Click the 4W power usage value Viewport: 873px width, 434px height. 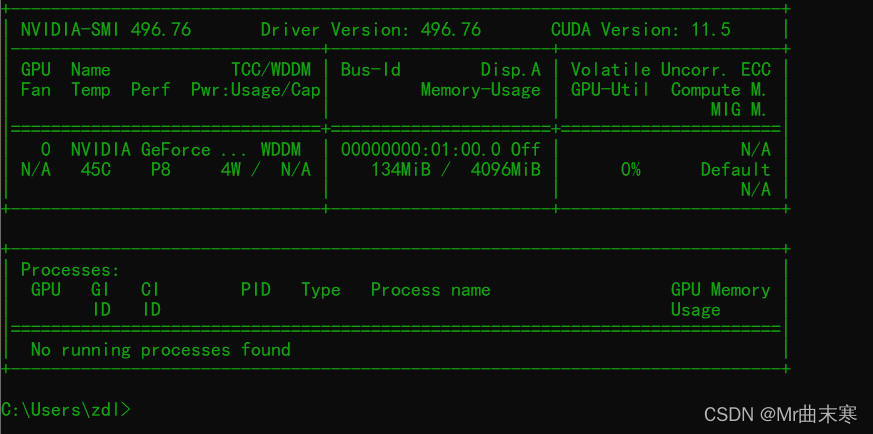point(230,170)
